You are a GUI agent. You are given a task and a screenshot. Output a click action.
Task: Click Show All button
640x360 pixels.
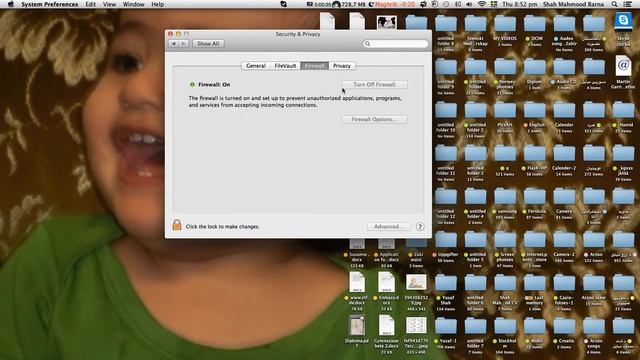pos(208,43)
